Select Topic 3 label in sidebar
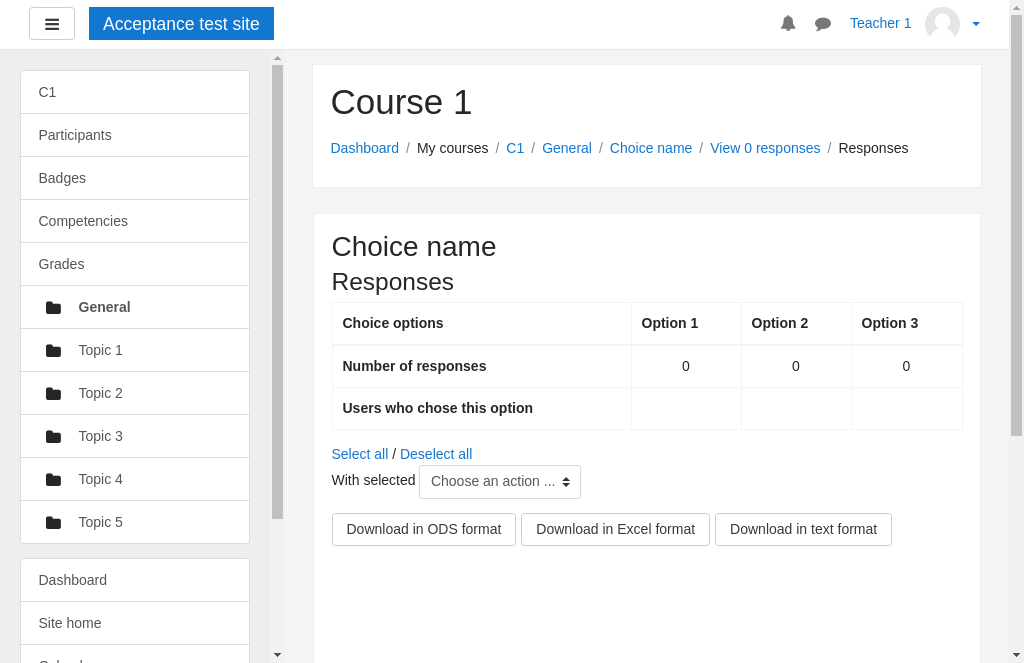Image resolution: width=1024 pixels, height=663 pixels. [101, 436]
